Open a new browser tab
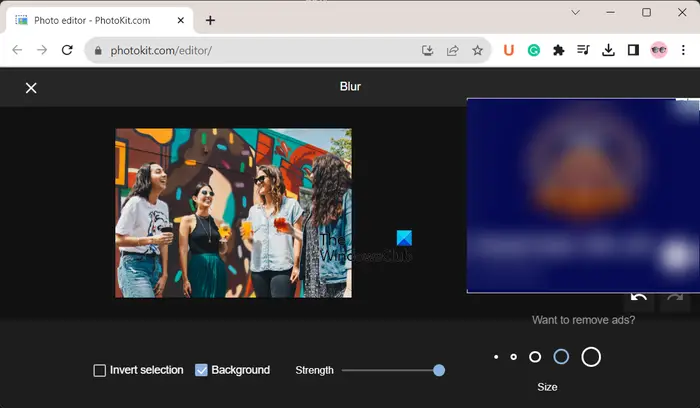This screenshot has width=700, height=408. click(x=210, y=21)
